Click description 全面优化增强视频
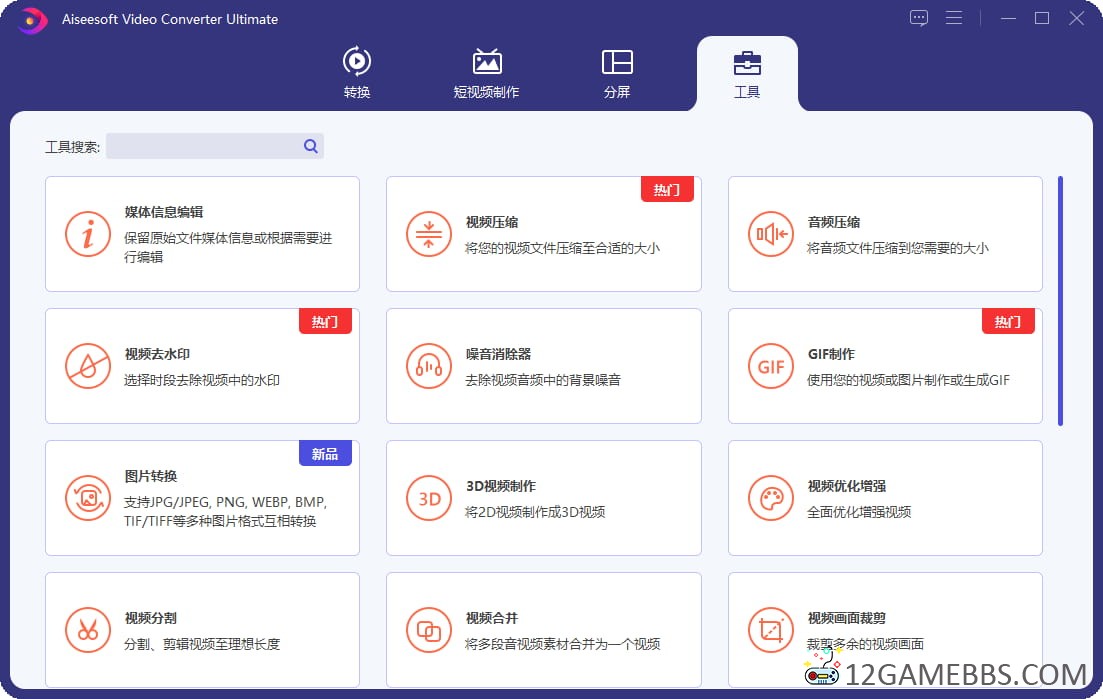The width and height of the screenshot is (1103, 699). click(x=859, y=512)
